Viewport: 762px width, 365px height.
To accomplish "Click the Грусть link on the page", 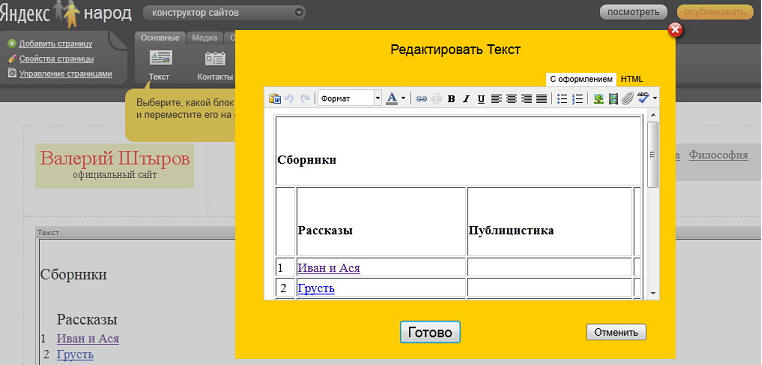I will 75,354.
